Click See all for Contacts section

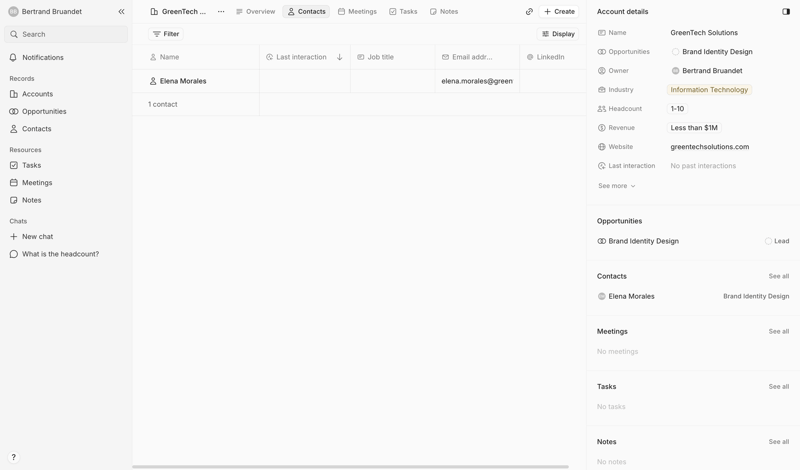pos(779,276)
